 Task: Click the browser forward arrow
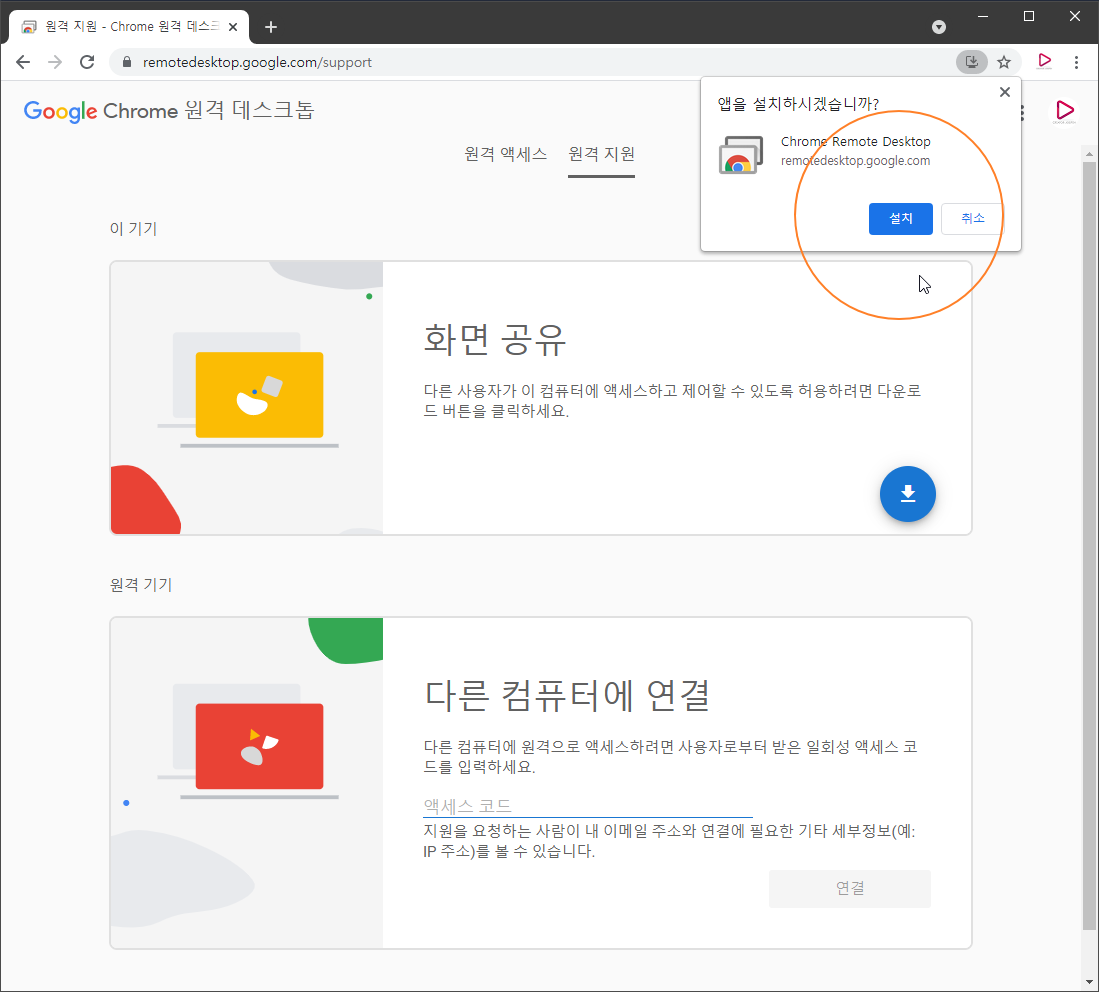pos(55,62)
